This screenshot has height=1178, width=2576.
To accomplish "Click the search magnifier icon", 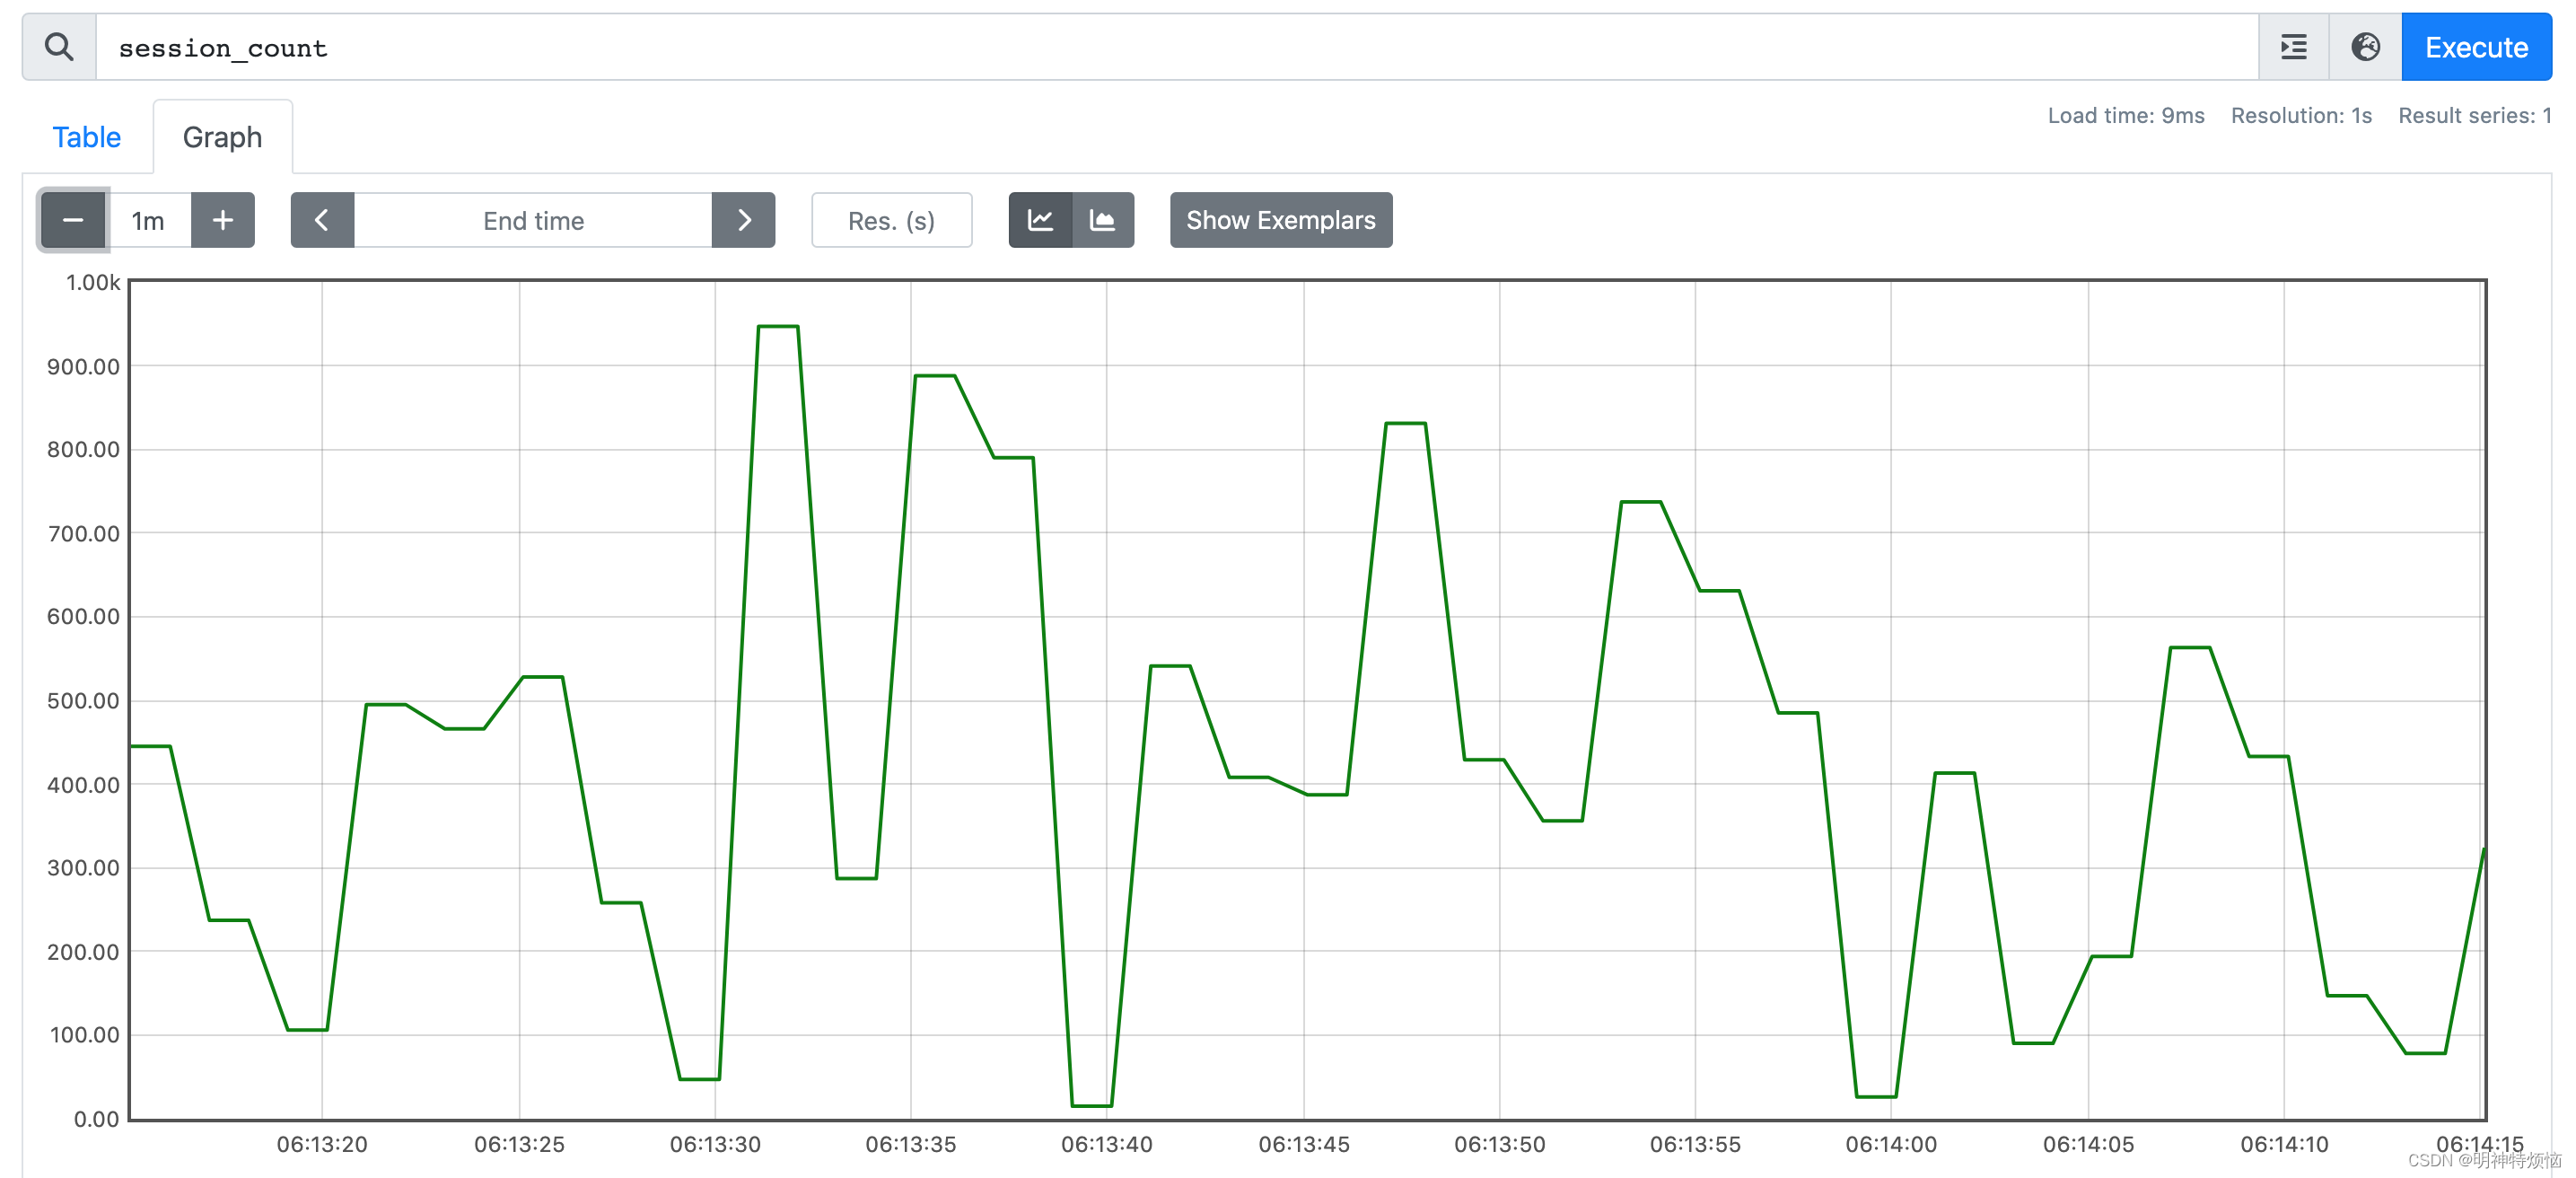I will coord(59,47).
